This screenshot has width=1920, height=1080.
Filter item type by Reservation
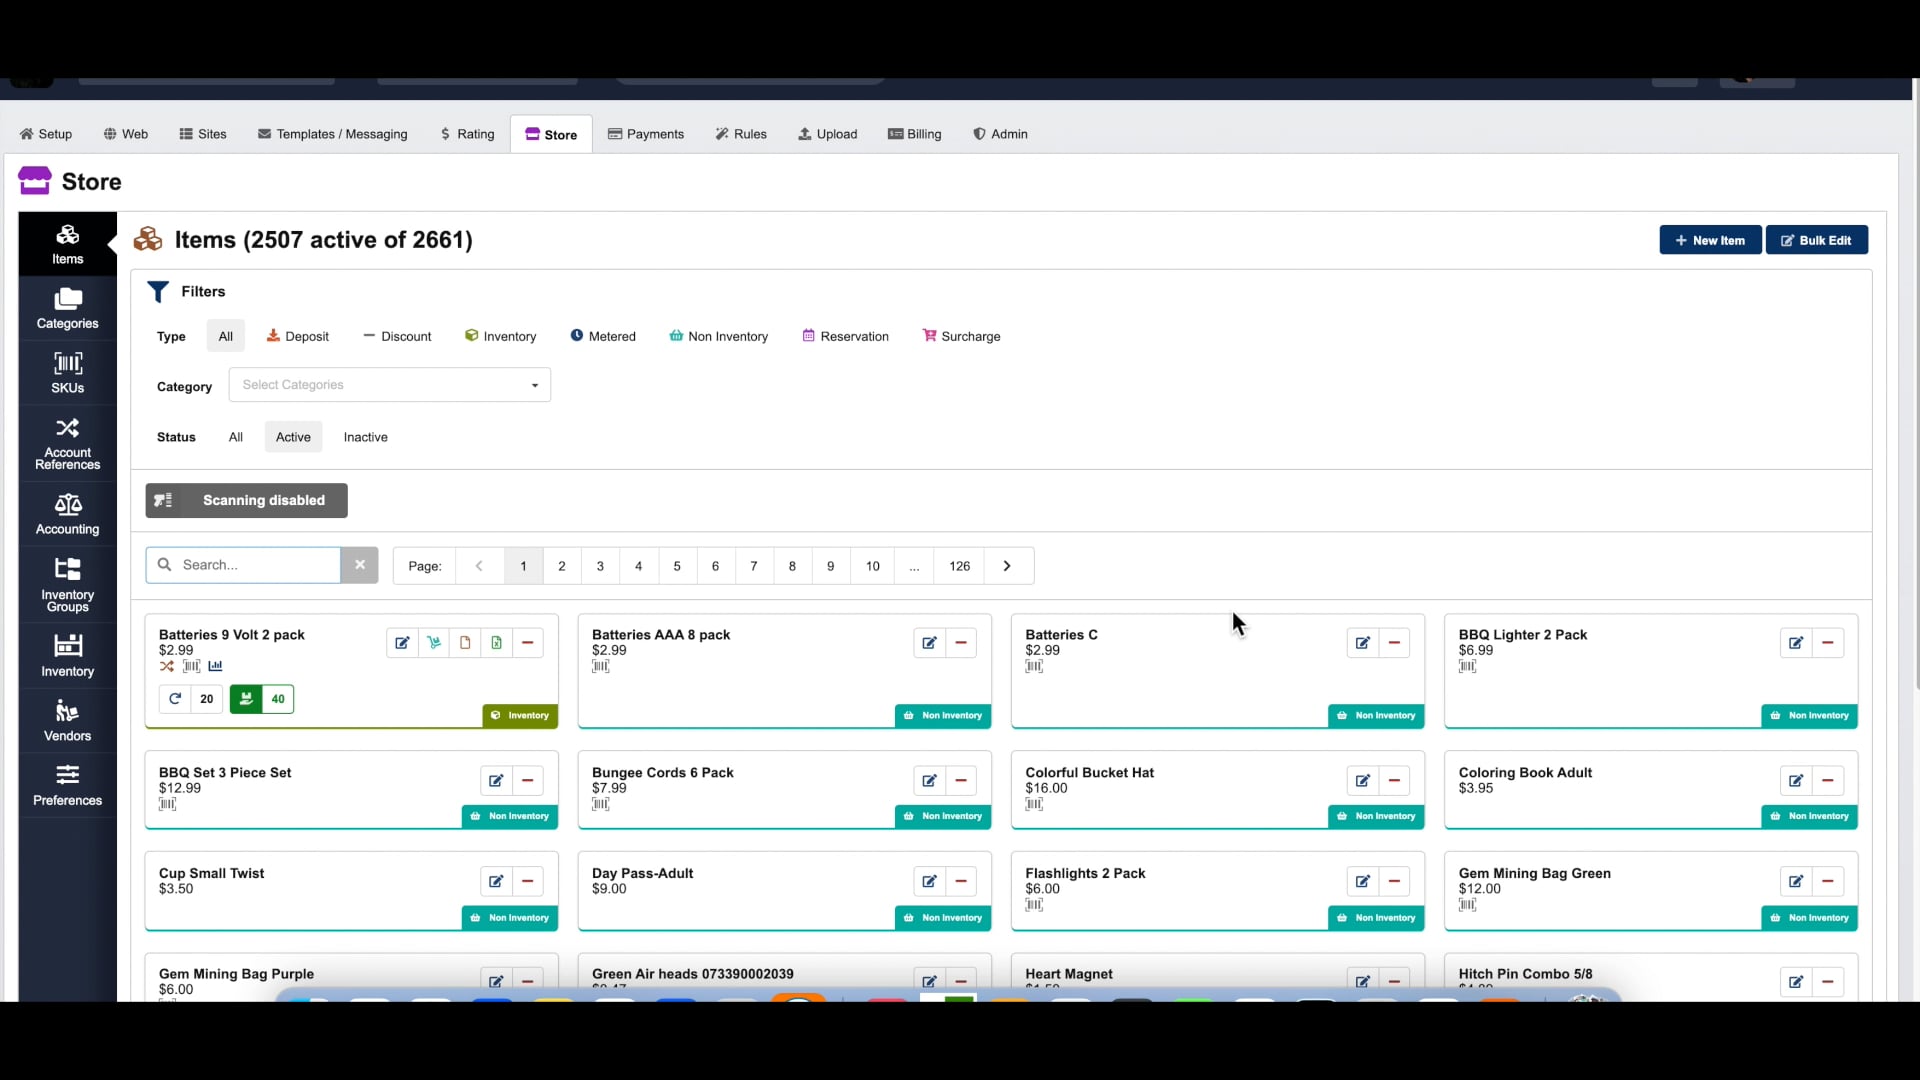846,336
